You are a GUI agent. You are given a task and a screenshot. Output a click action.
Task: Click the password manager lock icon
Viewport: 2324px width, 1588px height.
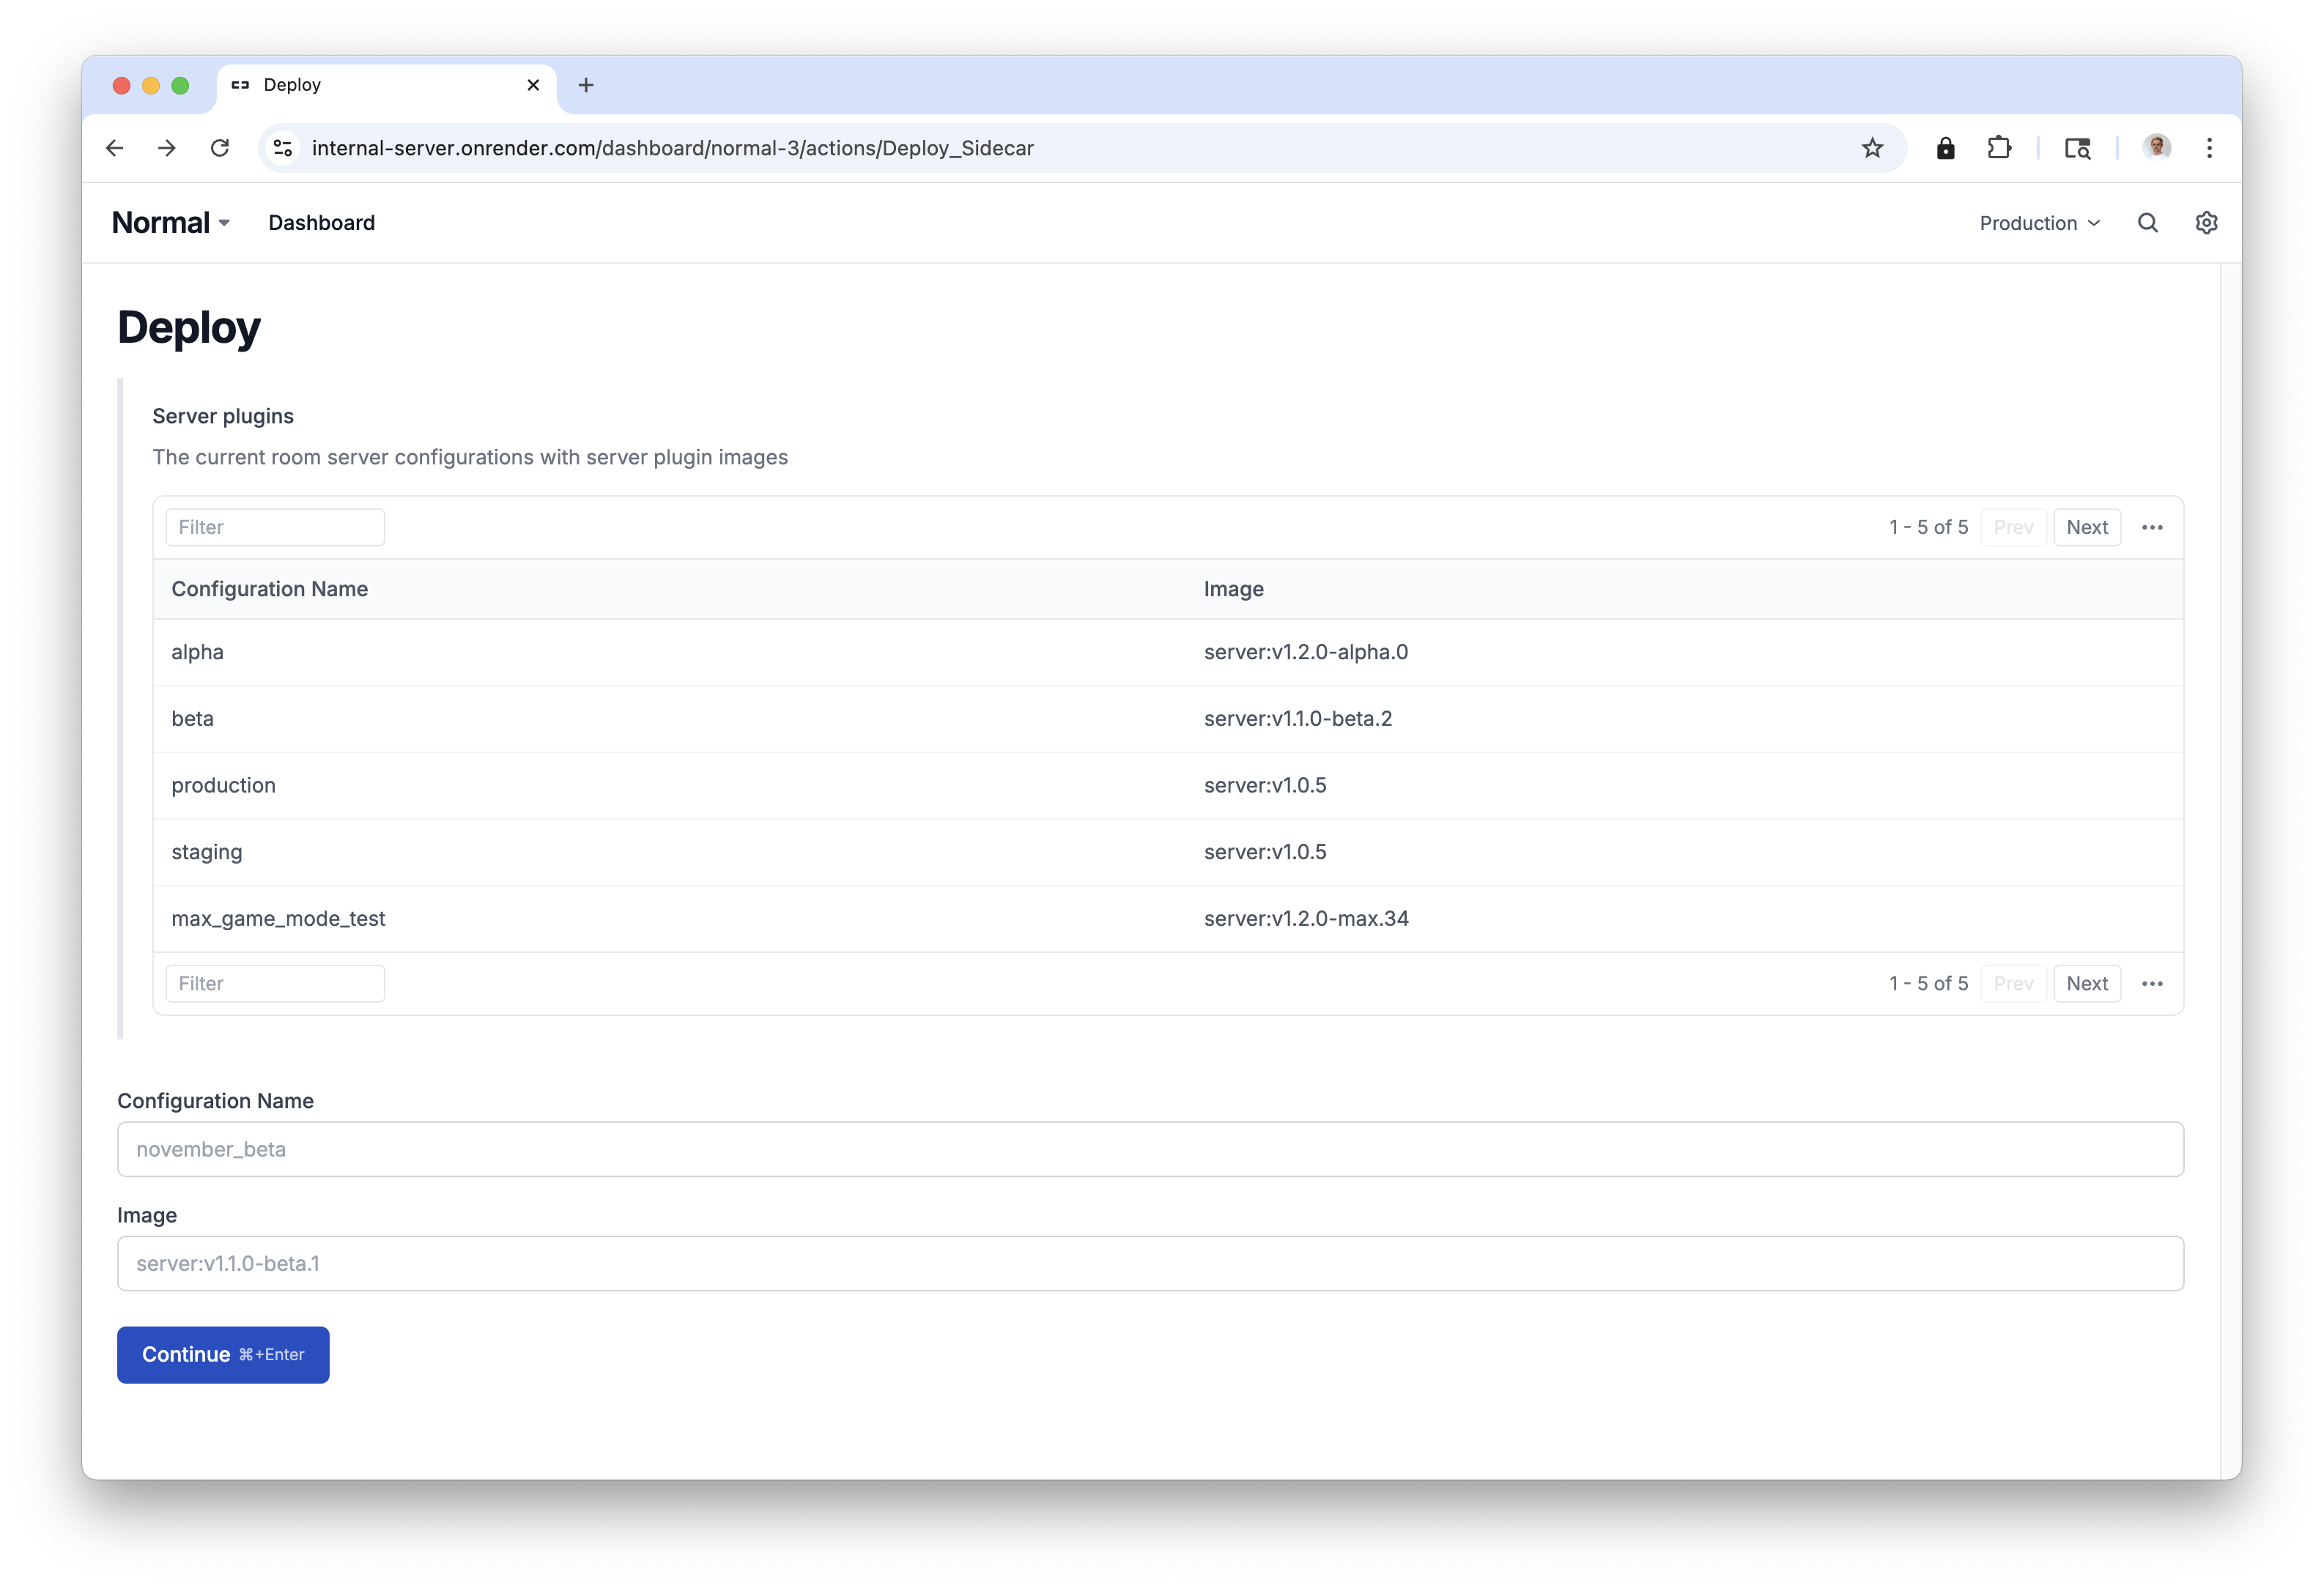(1945, 148)
